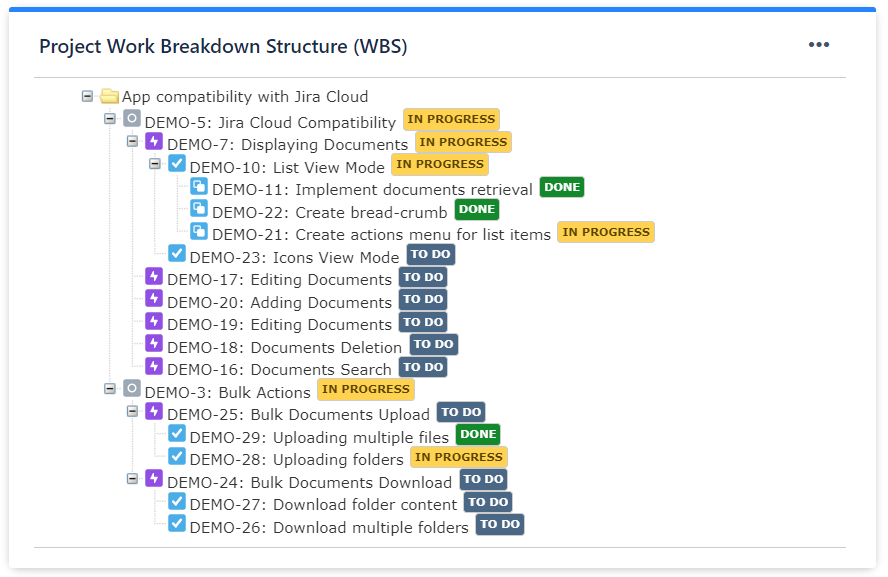Select DEMO-27: Download folder content row

(323, 505)
